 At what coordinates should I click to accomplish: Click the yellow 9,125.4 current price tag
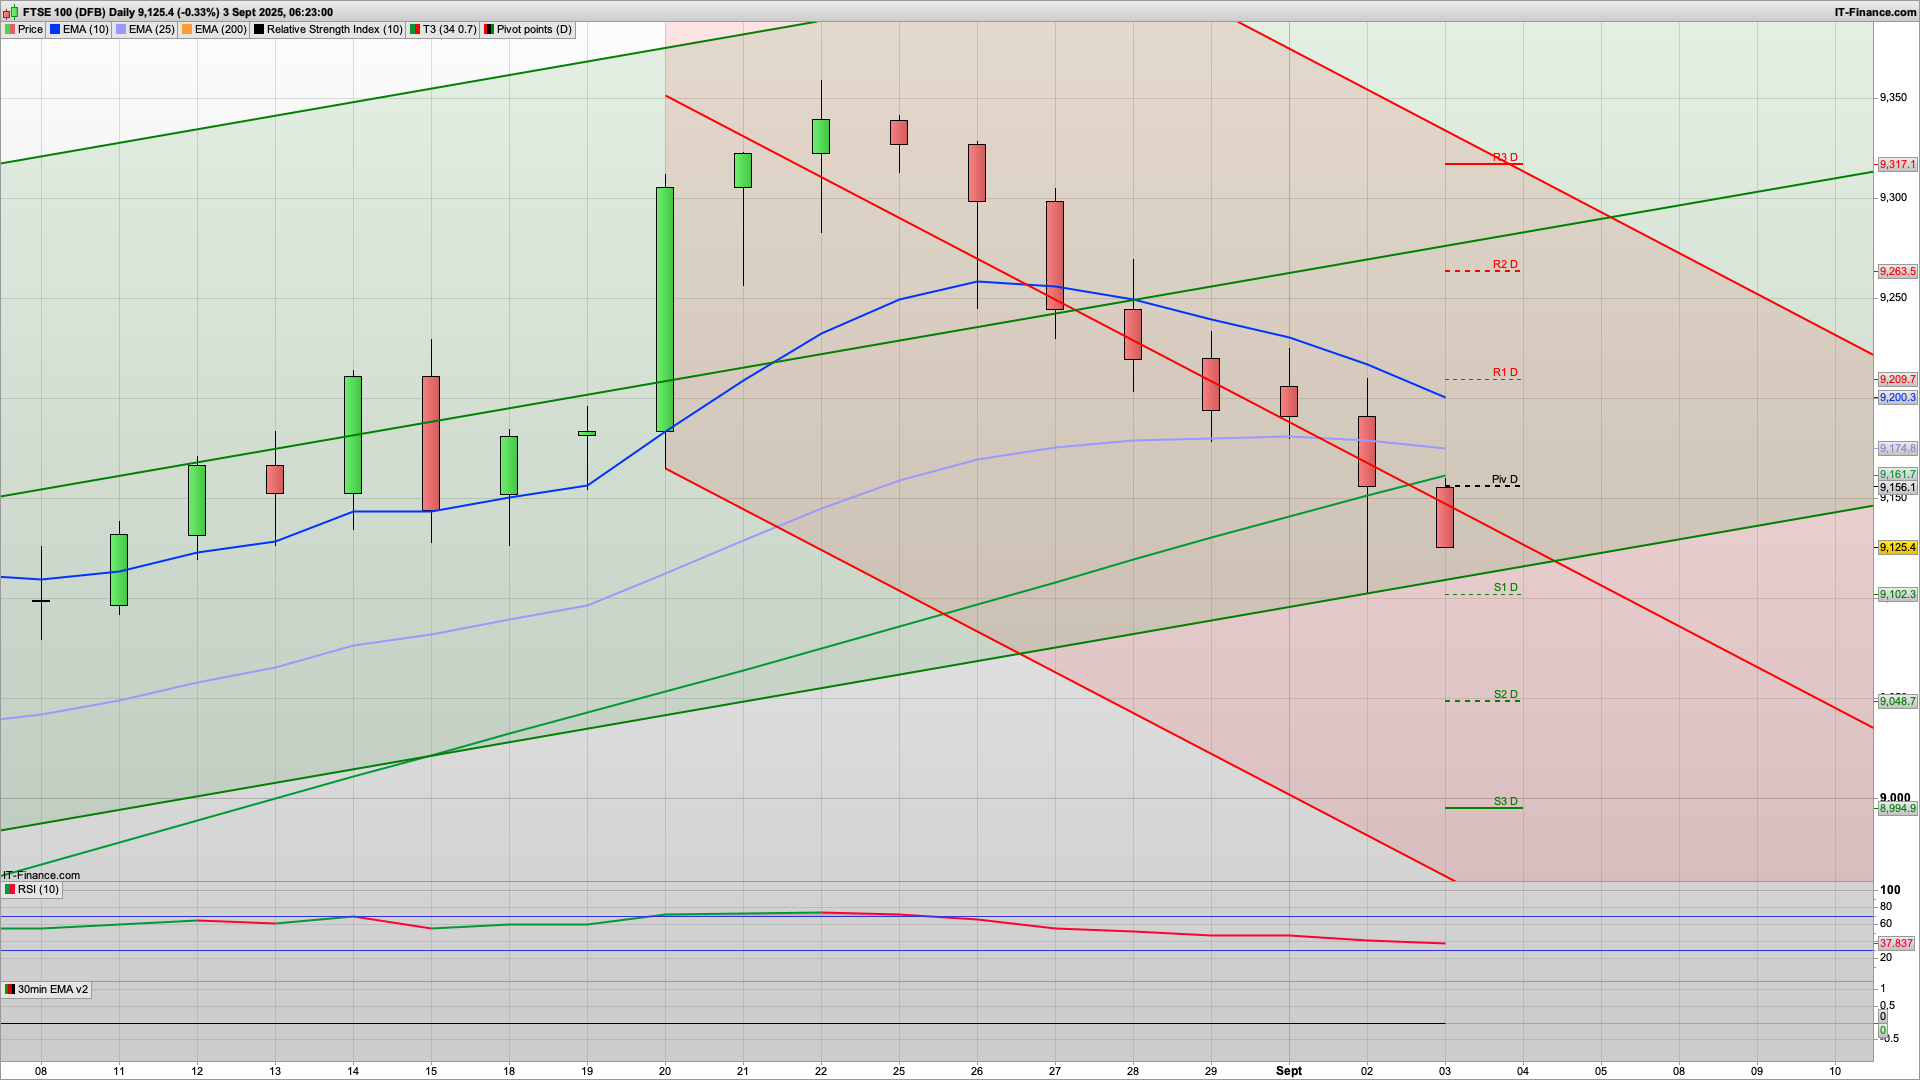[x=1897, y=547]
